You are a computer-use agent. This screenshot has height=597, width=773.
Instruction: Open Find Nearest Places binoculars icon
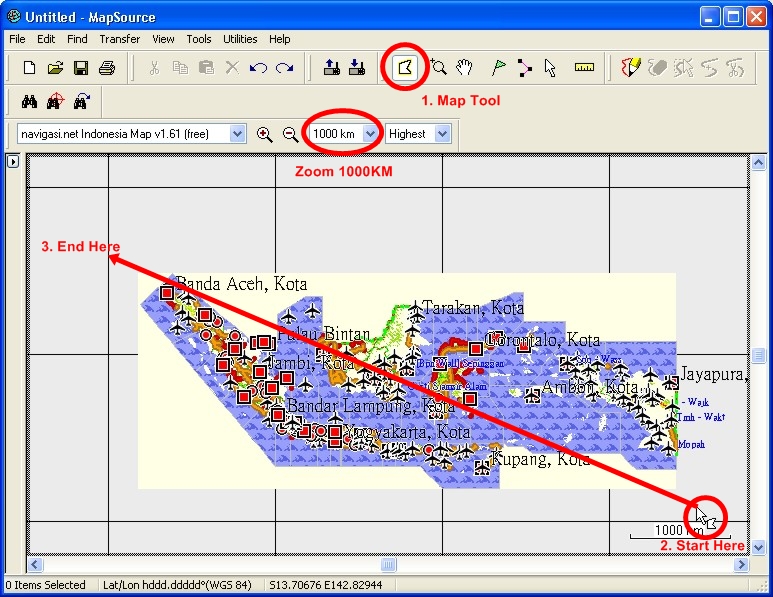coord(55,102)
